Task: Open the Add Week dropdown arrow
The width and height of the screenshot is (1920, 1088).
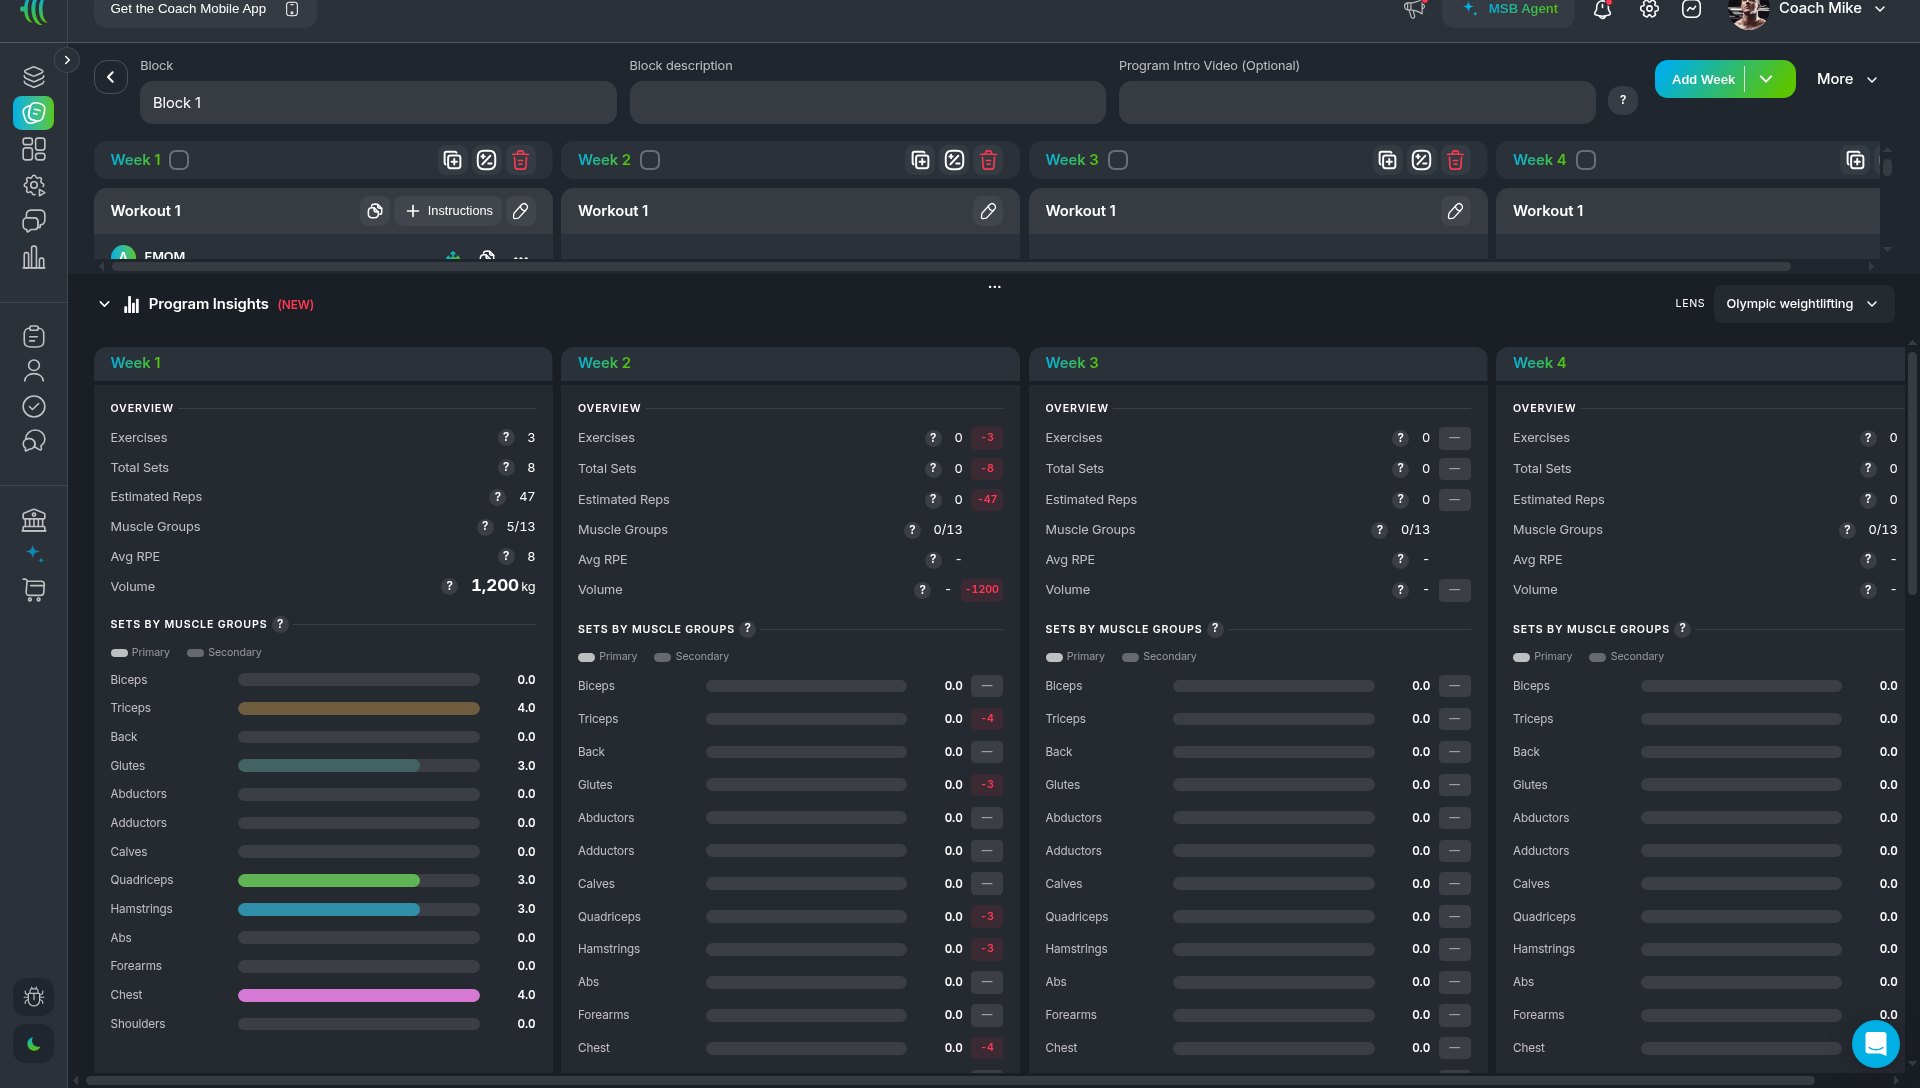Action: [1767, 79]
